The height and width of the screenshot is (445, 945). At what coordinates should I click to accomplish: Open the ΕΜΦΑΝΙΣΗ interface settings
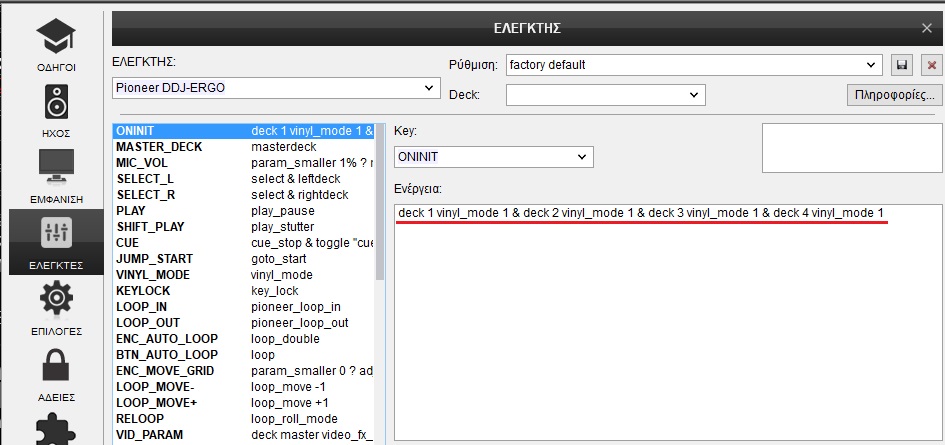pos(56,174)
